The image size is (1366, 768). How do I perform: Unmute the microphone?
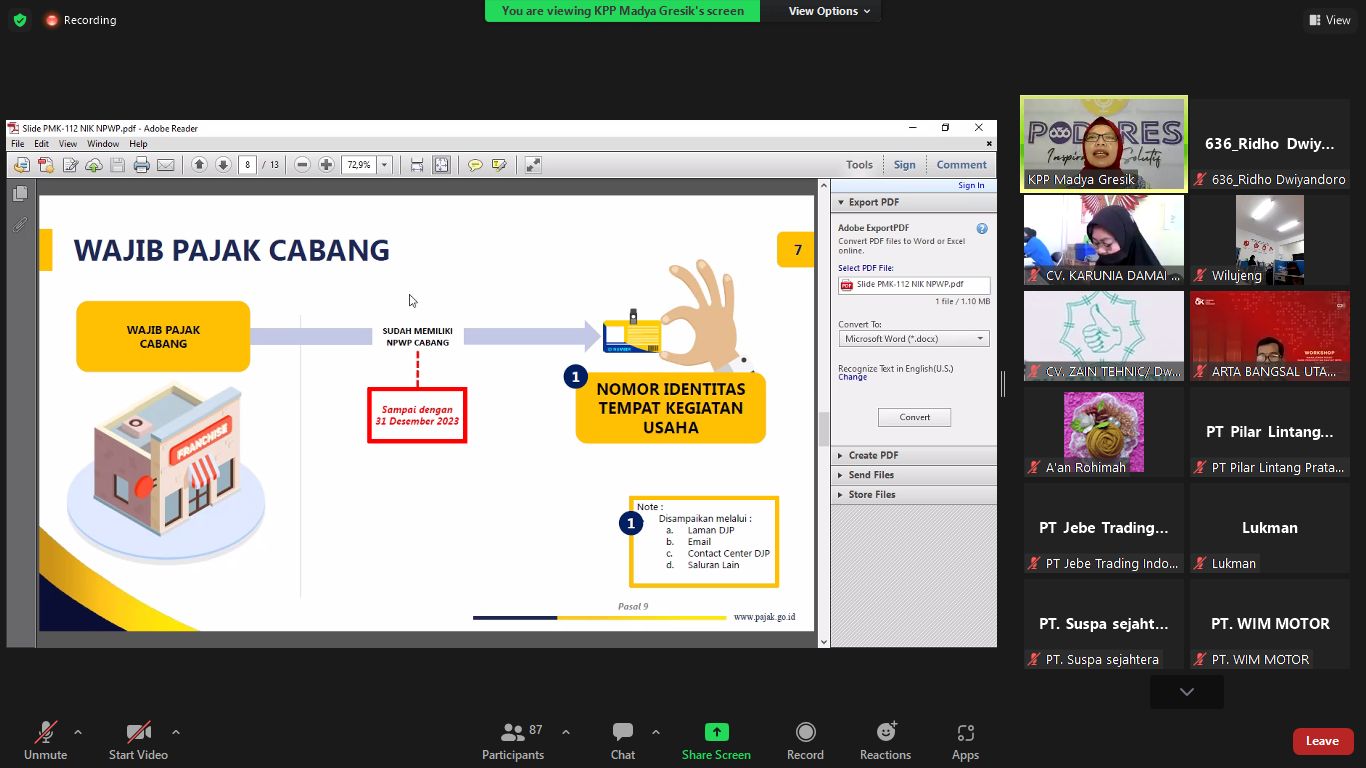click(x=45, y=733)
